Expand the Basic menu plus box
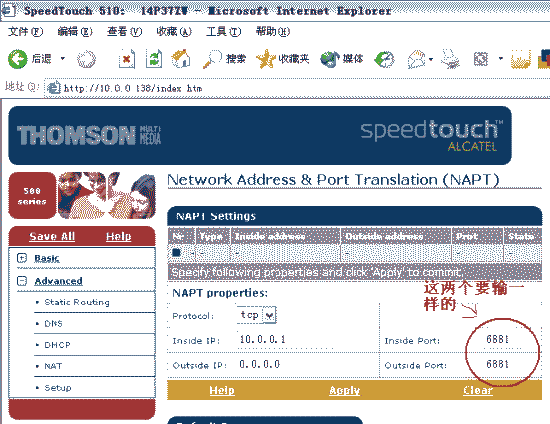Viewport: 550px width, 424px height. click(22, 258)
